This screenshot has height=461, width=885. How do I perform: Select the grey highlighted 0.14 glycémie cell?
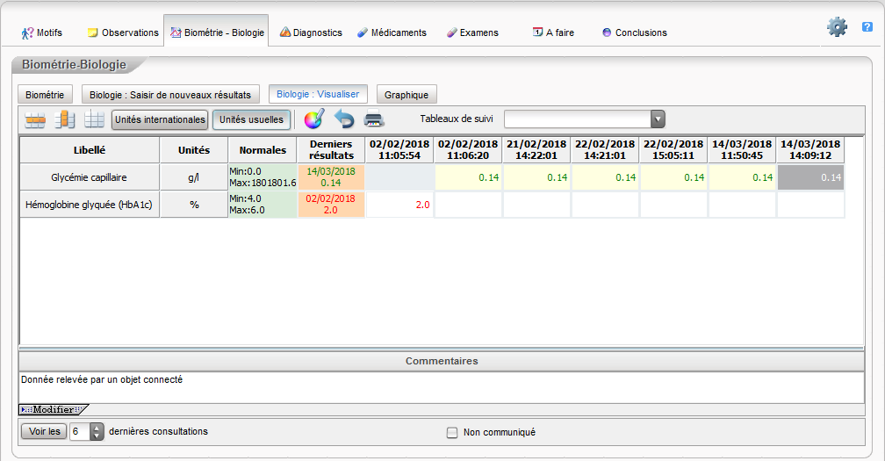click(x=810, y=177)
